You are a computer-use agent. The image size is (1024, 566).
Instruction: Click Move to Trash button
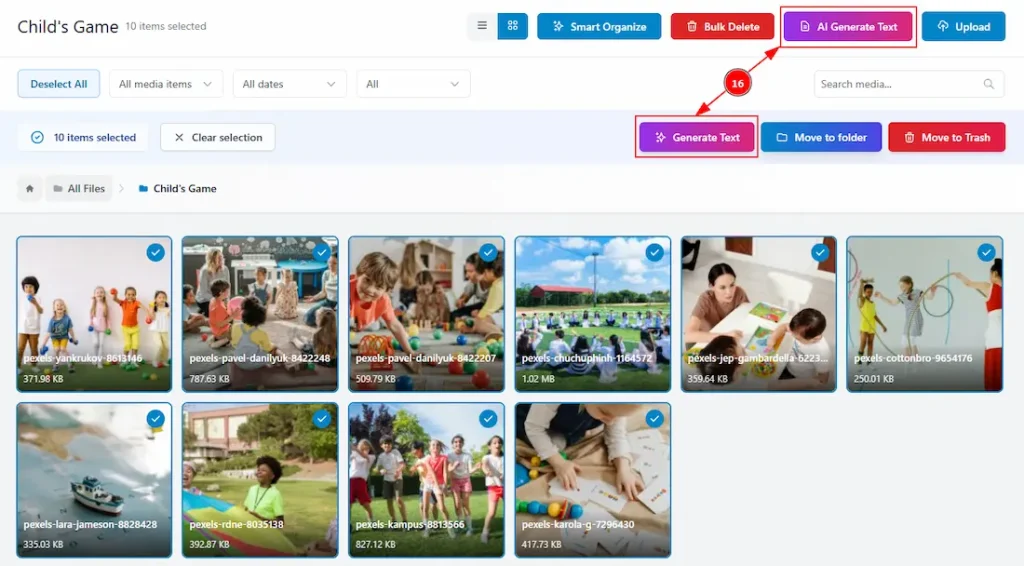coord(946,138)
